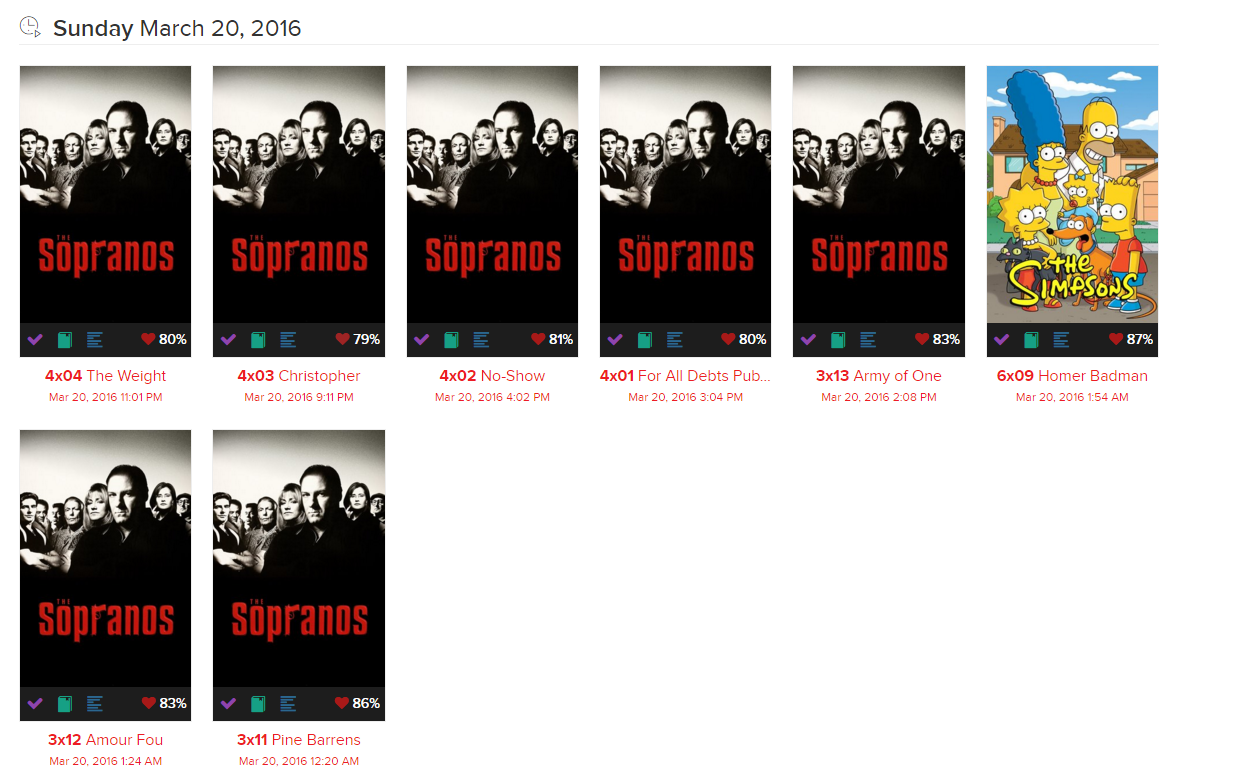1247x784 pixels.
Task: Click heart rating on 3x13 Army of One
Action: (x=937, y=340)
